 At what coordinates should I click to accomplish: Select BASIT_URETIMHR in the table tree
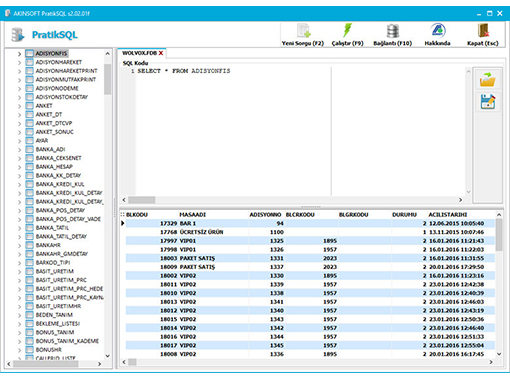click(58, 306)
